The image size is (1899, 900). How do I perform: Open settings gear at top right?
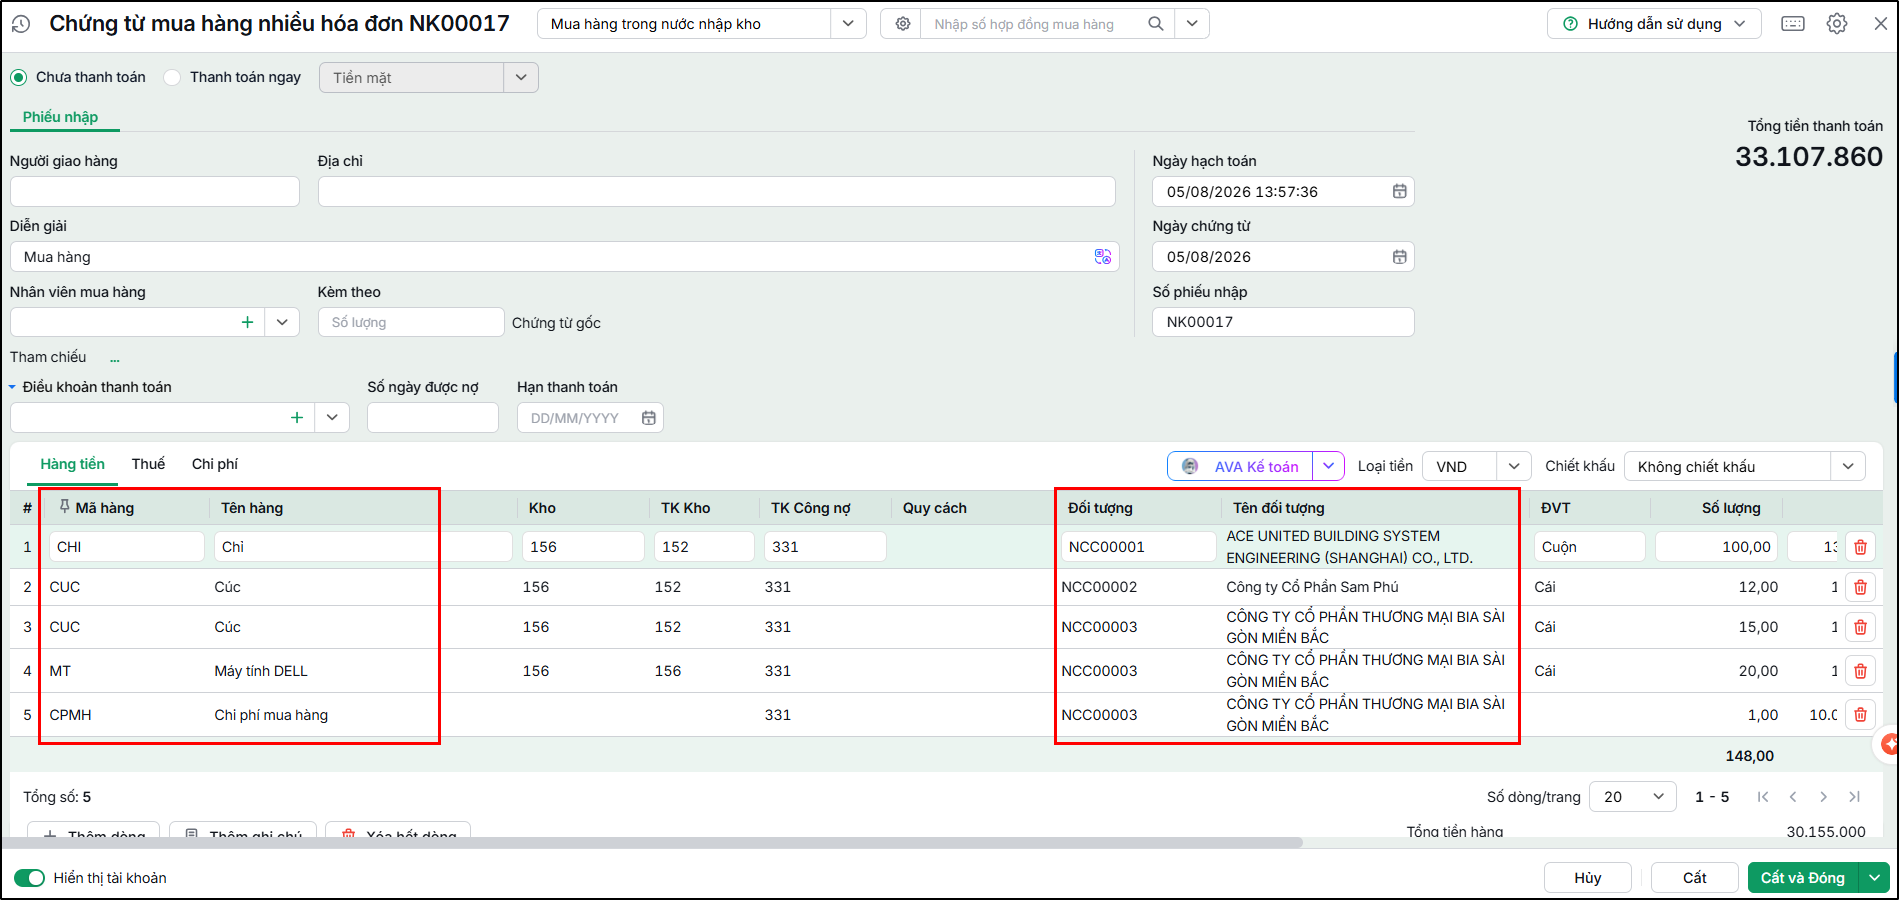[1837, 24]
